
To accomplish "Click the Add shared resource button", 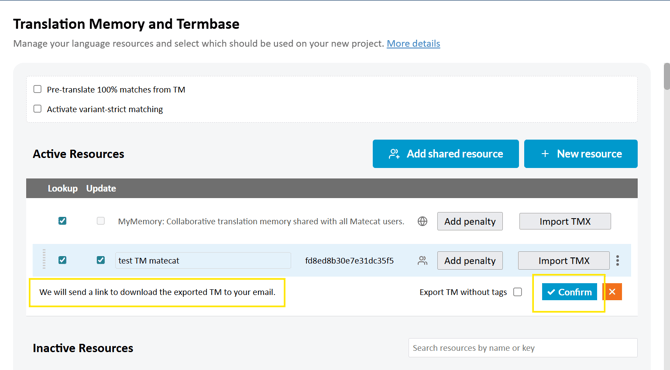I will pos(446,154).
